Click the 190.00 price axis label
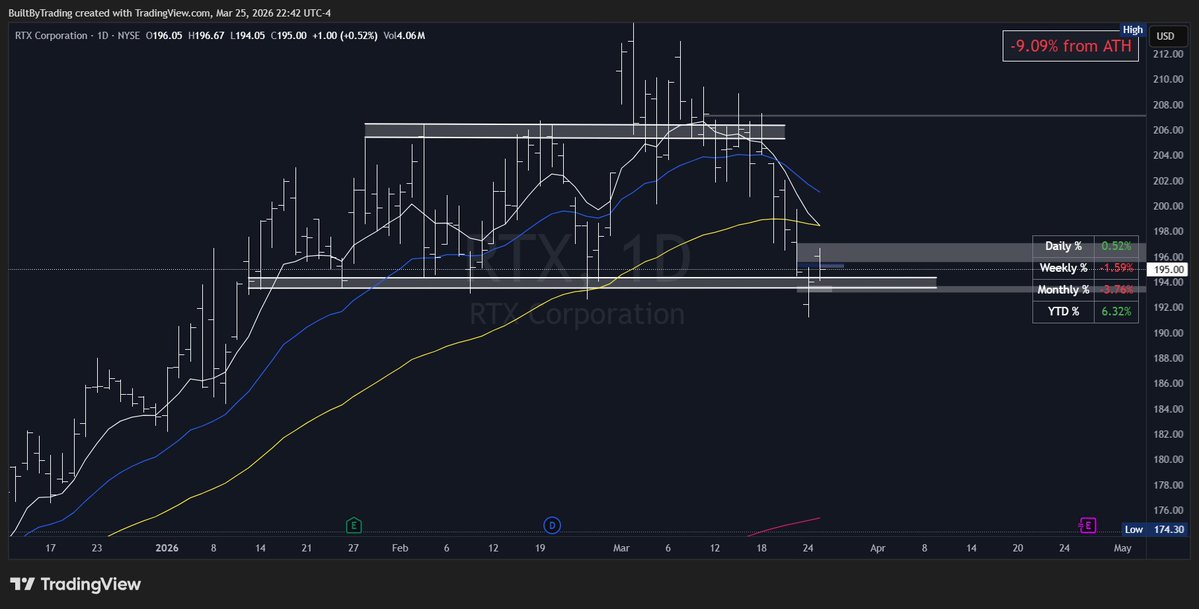 pos(1168,333)
